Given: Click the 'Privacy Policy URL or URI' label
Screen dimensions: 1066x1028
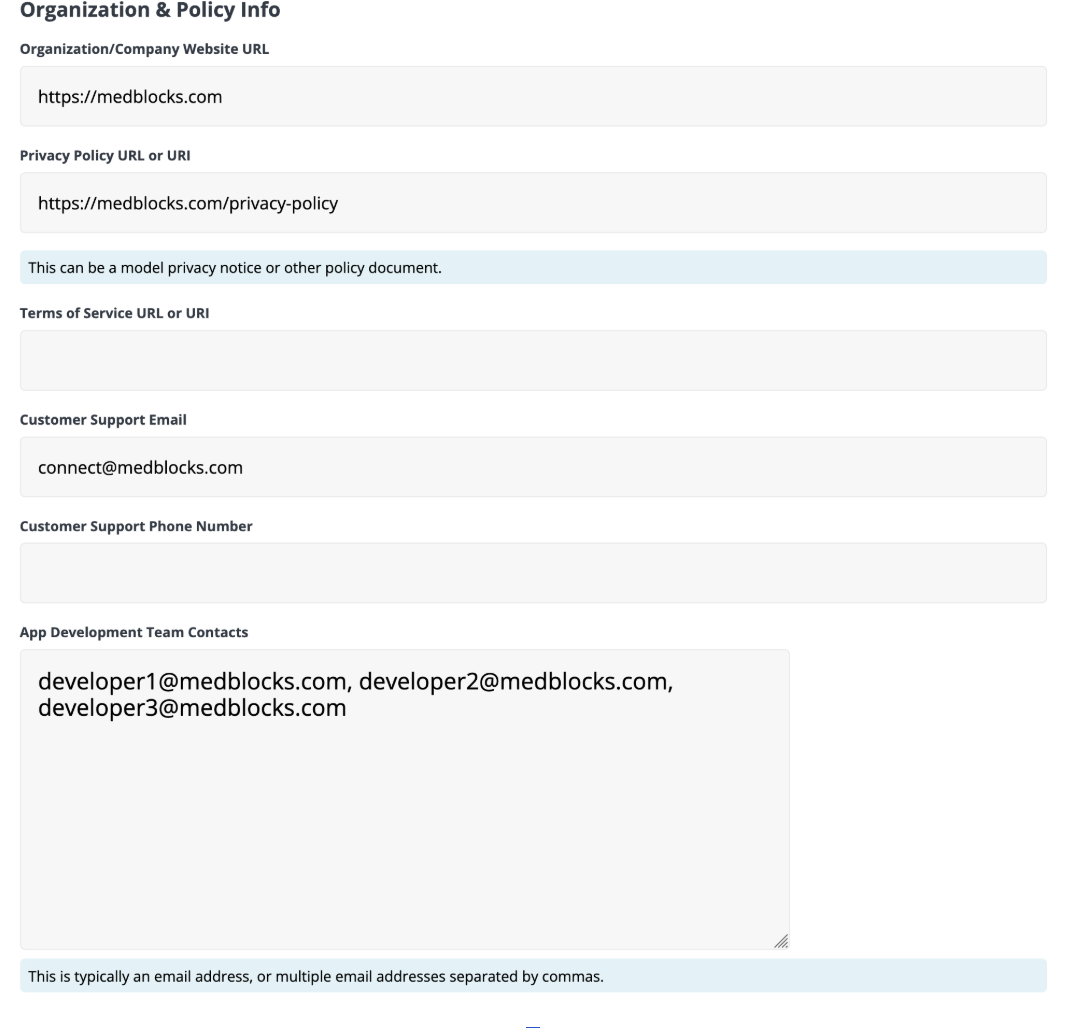Looking at the screenshot, I should [105, 156].
